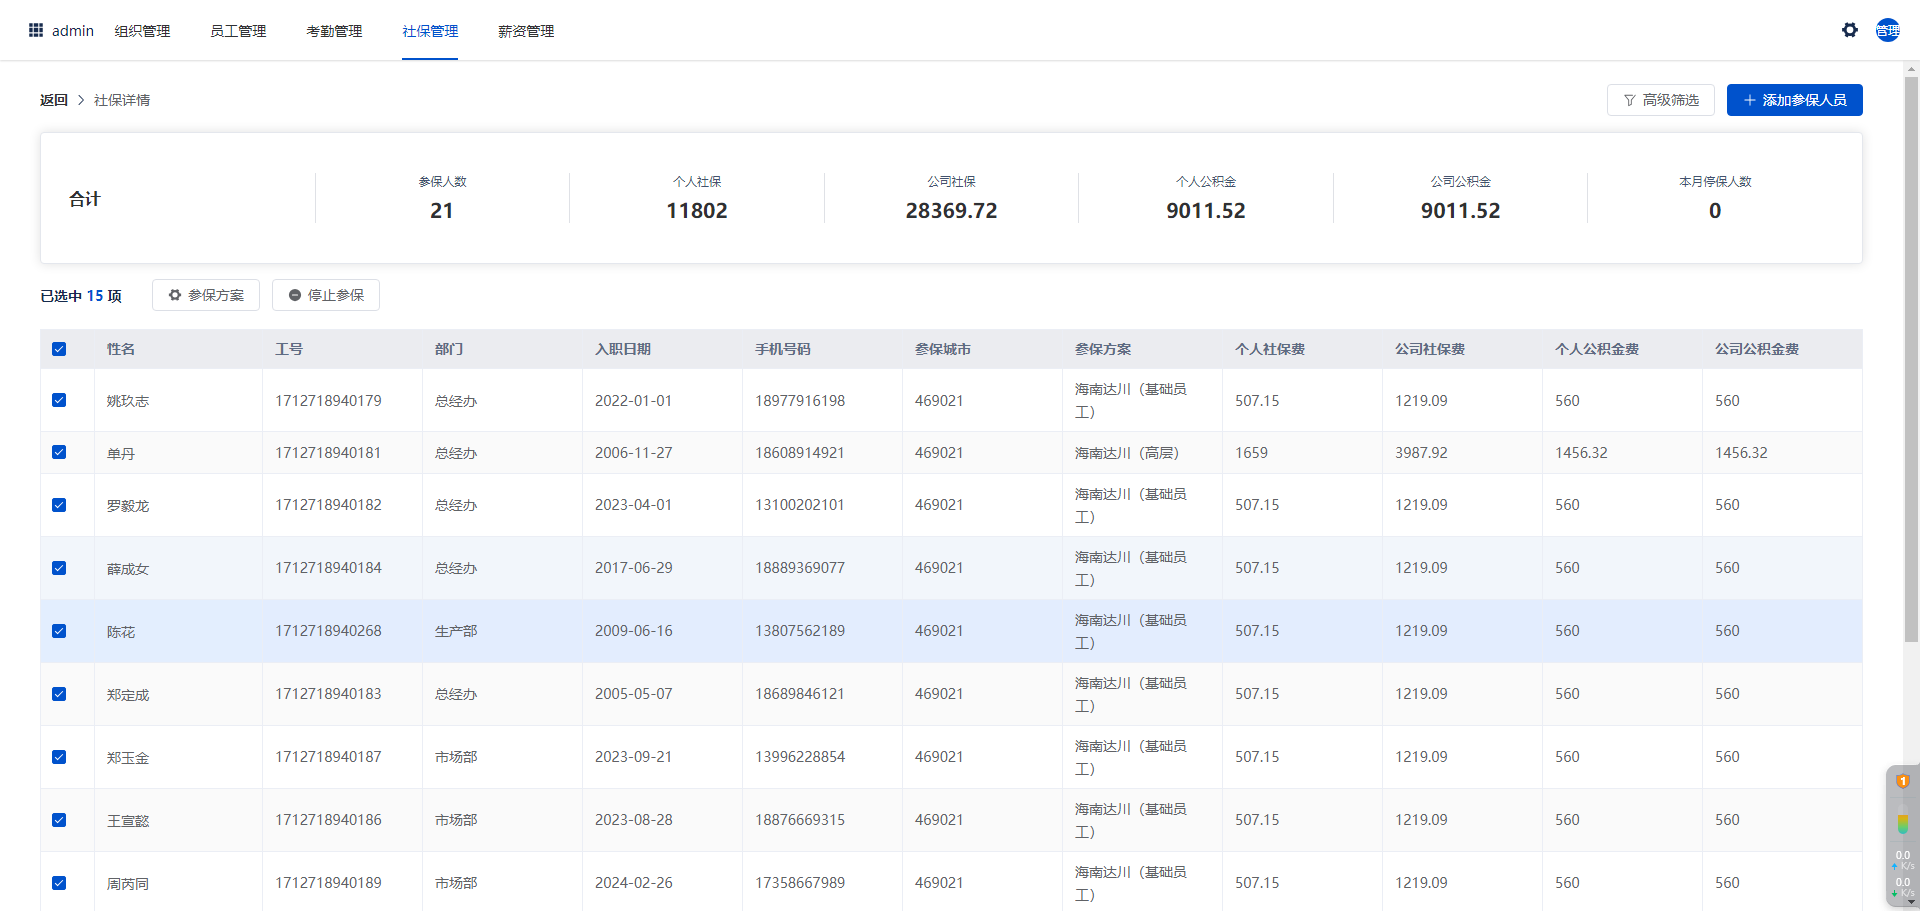Open 参保方案 settings button

[206, 295]
